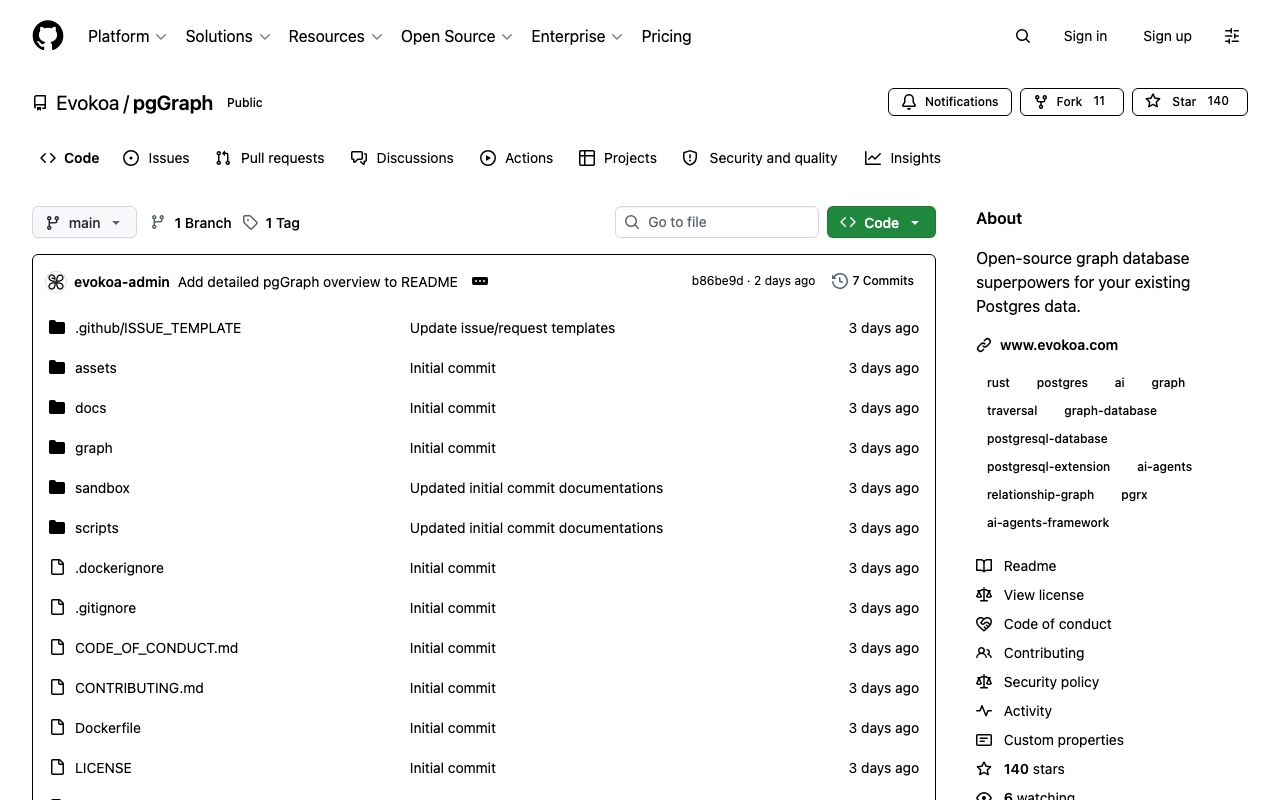Click the repository book icon beside Evokoa
The width and height of the screenshot is (1280, 800).
(x=40, y=103)
